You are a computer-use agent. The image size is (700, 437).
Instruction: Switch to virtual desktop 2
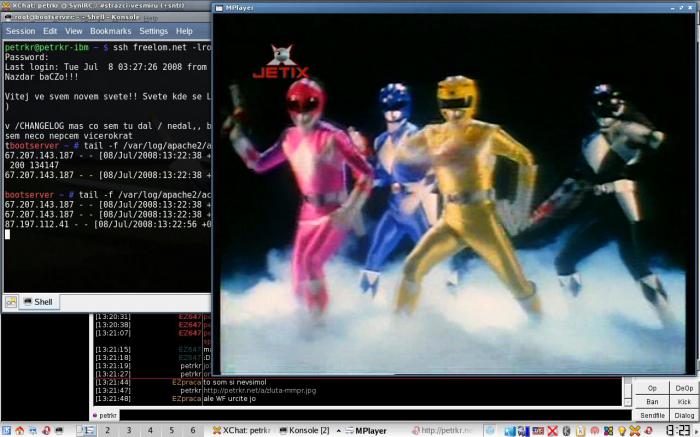click(x=108, y=430)
